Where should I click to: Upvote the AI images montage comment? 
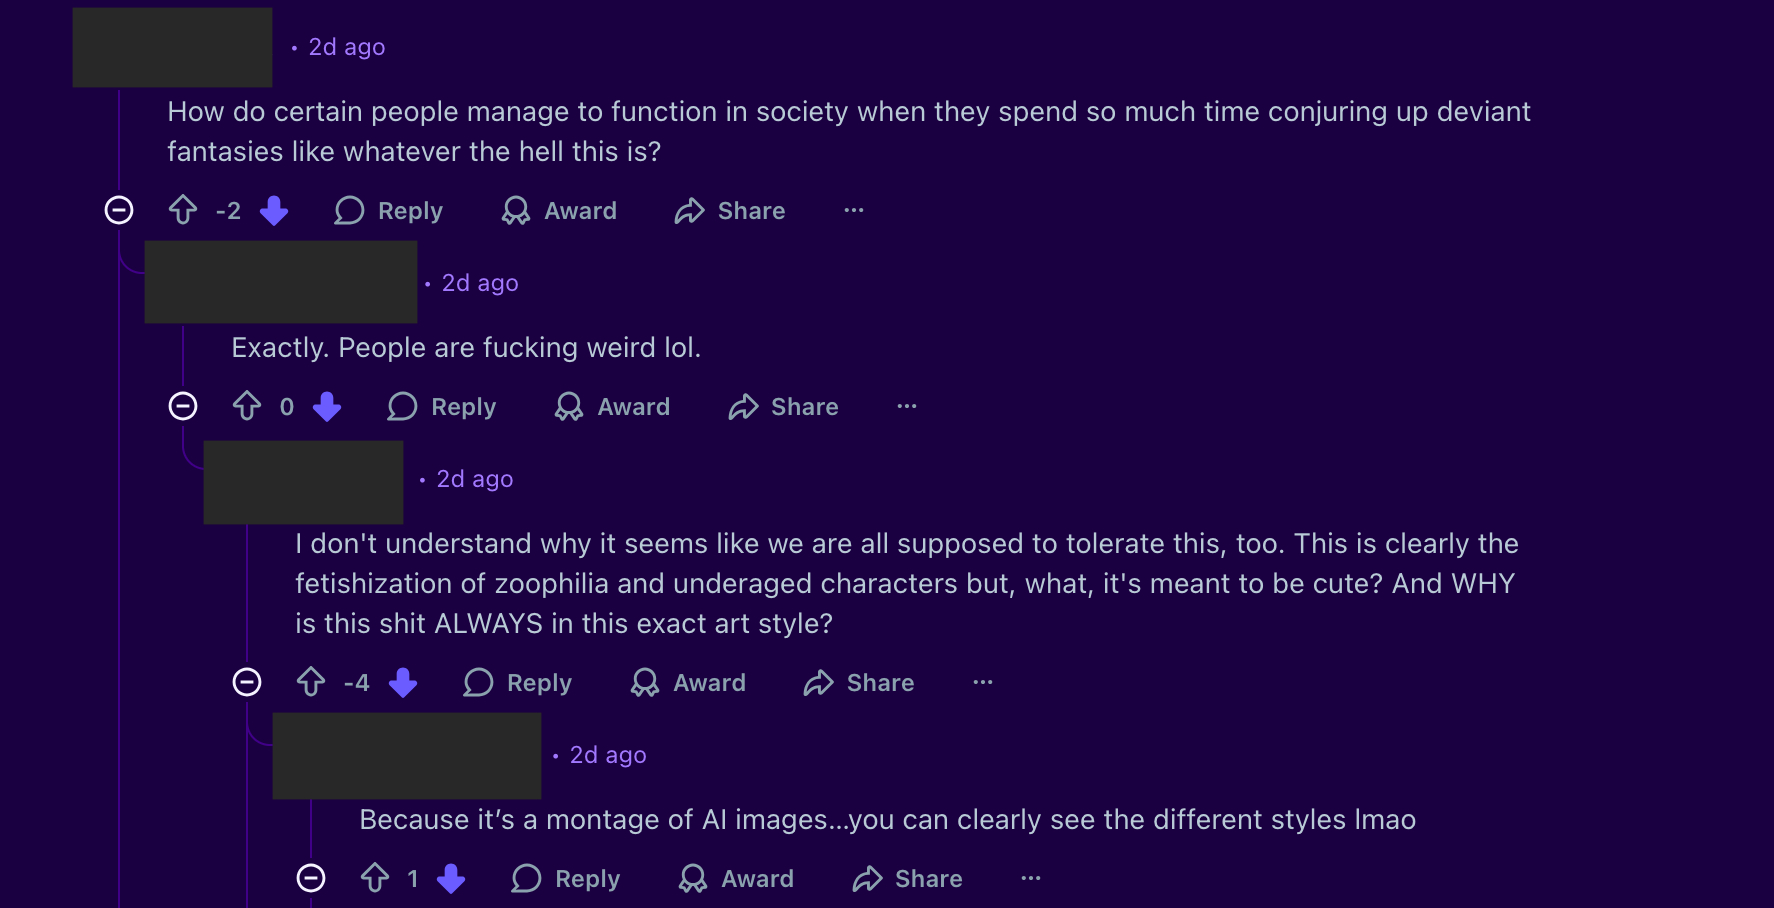click(375, 878)
